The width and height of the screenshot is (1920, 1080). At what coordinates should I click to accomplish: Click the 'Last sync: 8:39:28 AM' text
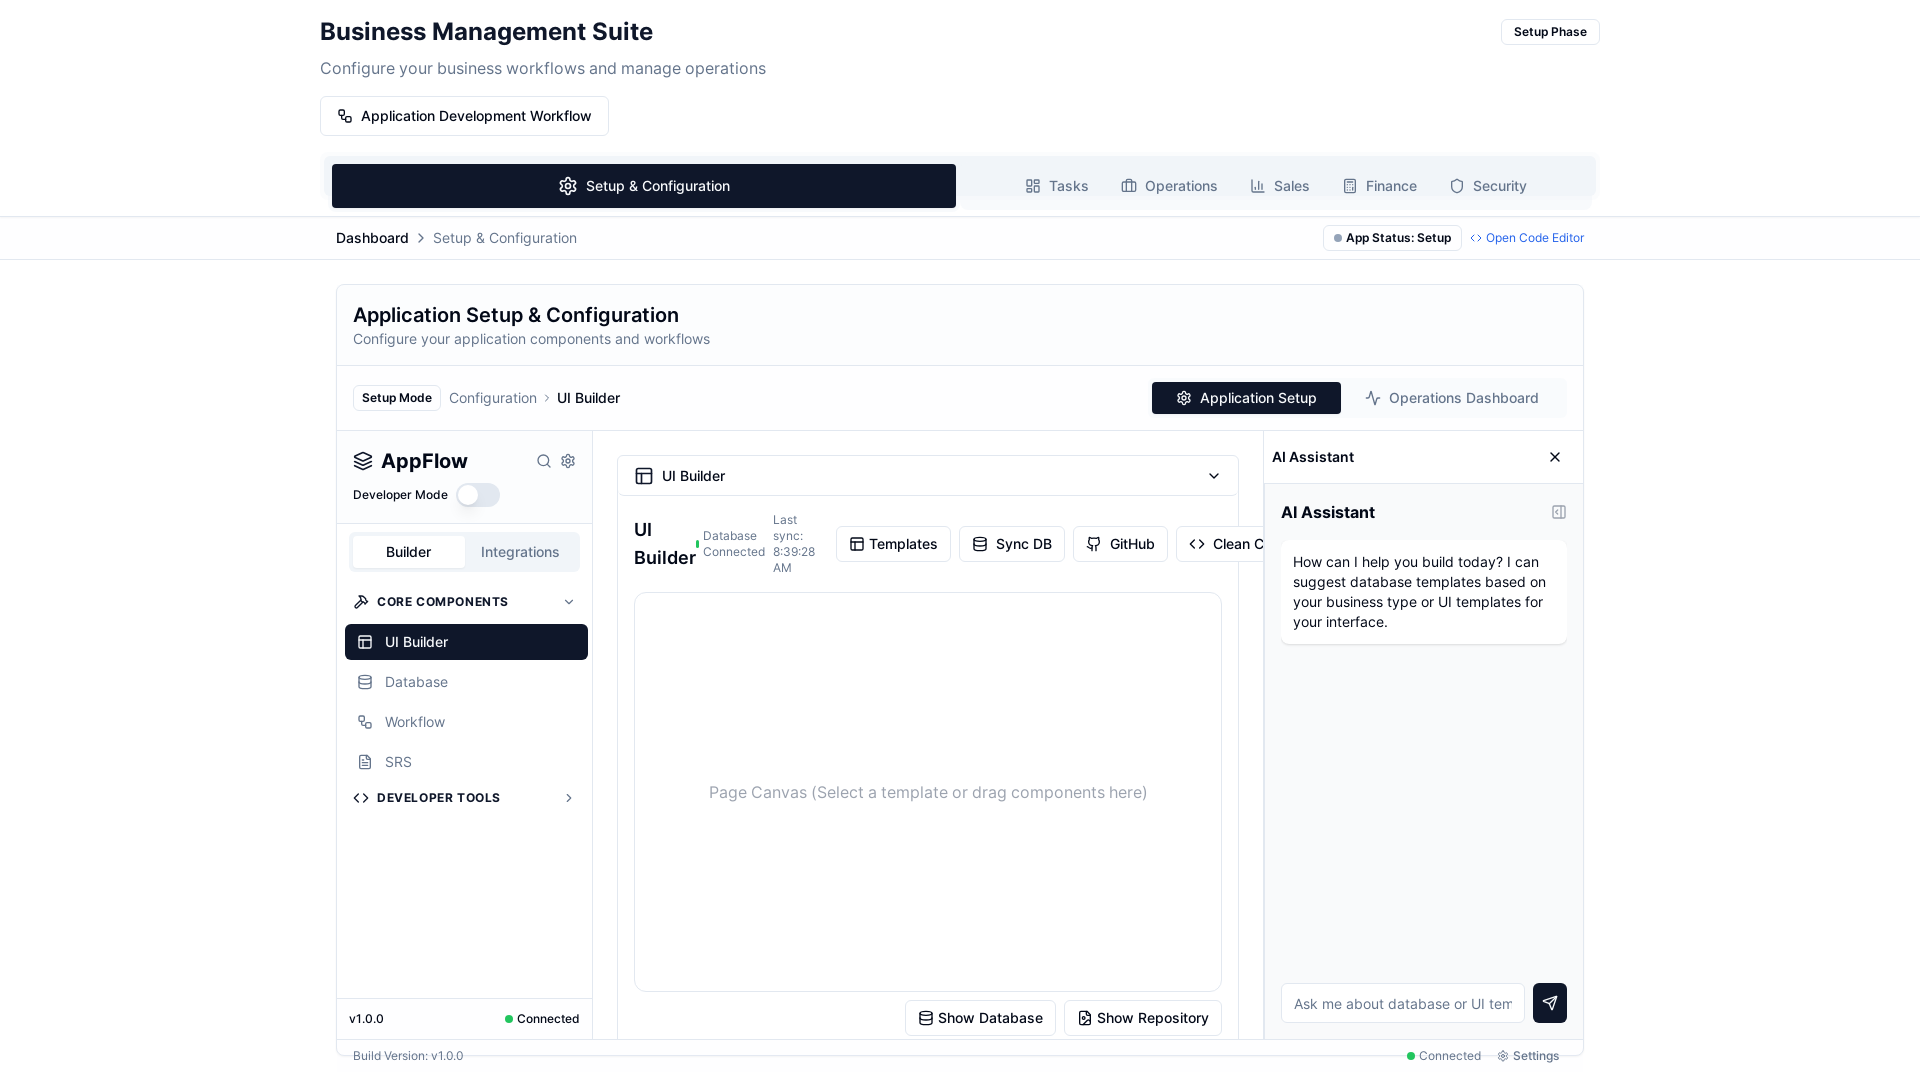tap(794, 544)
